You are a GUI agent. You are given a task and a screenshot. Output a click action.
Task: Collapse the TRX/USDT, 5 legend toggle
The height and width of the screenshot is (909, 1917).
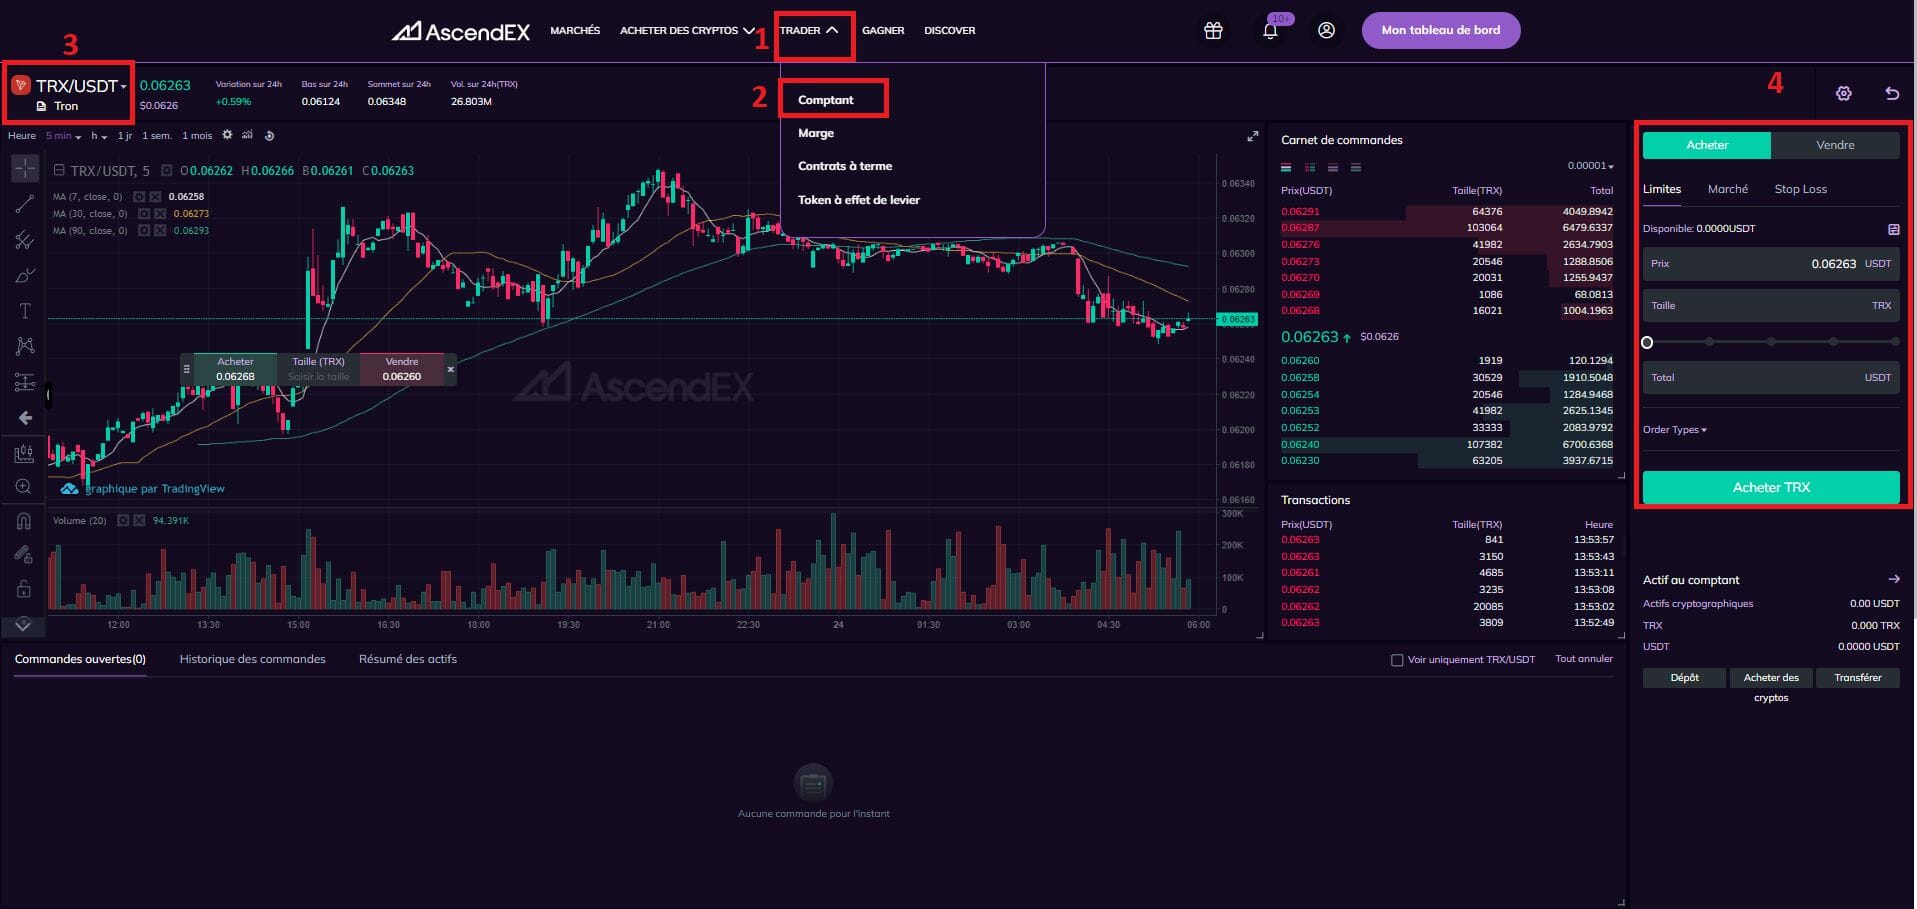[x=59, y=170]
